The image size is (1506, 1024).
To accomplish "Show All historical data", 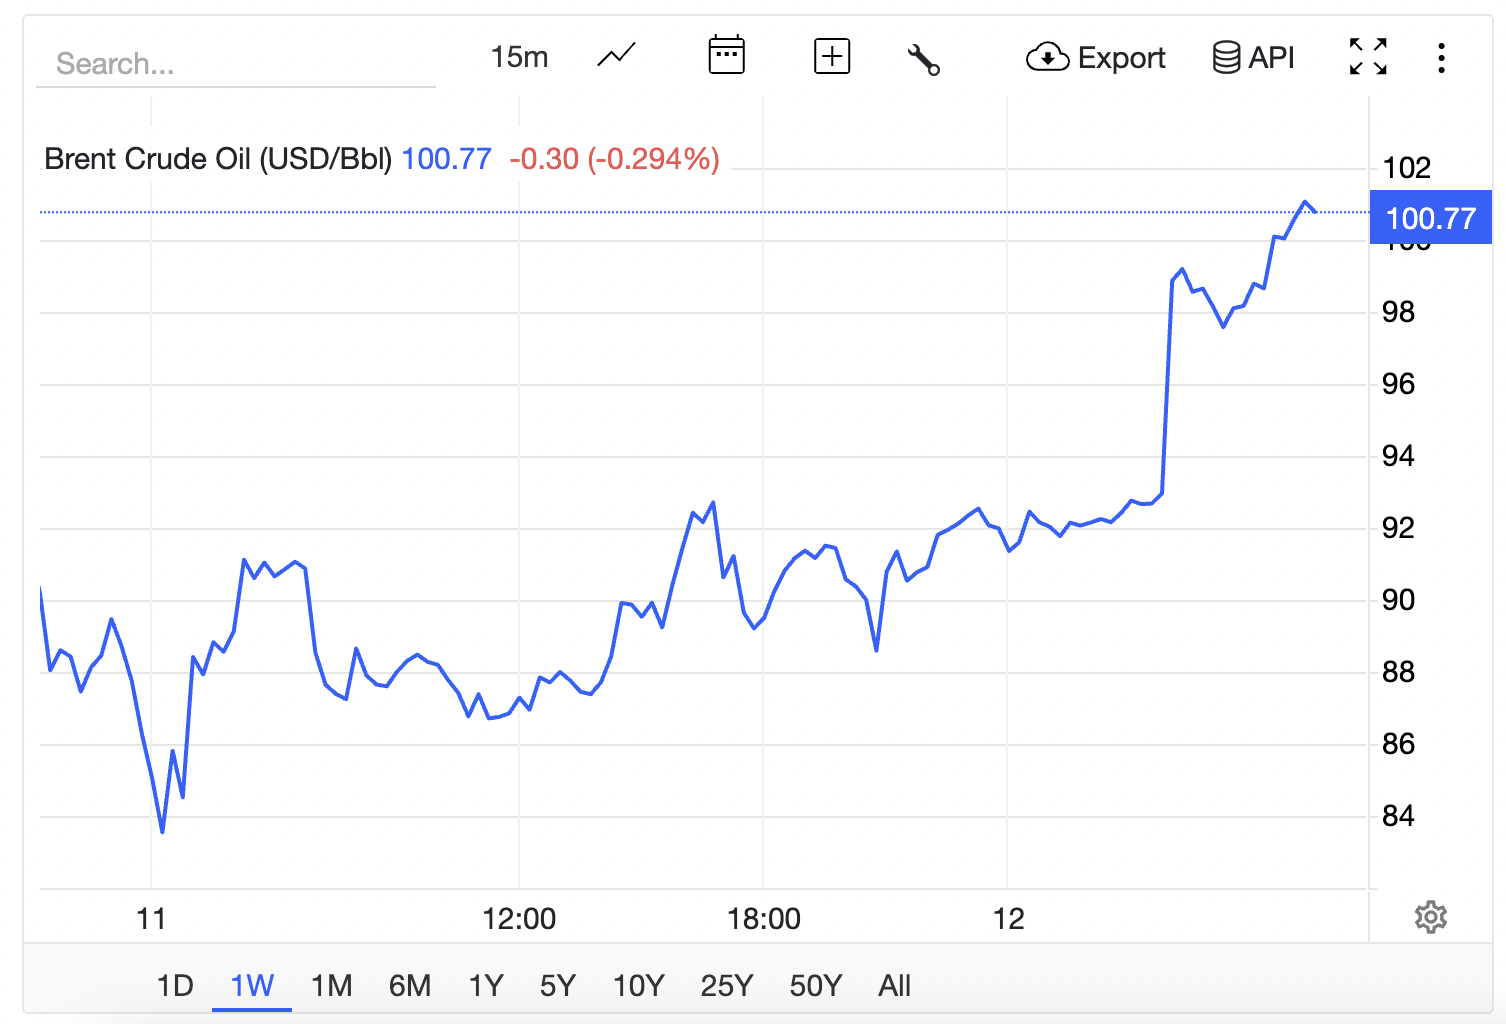I will tap(894, 986).
